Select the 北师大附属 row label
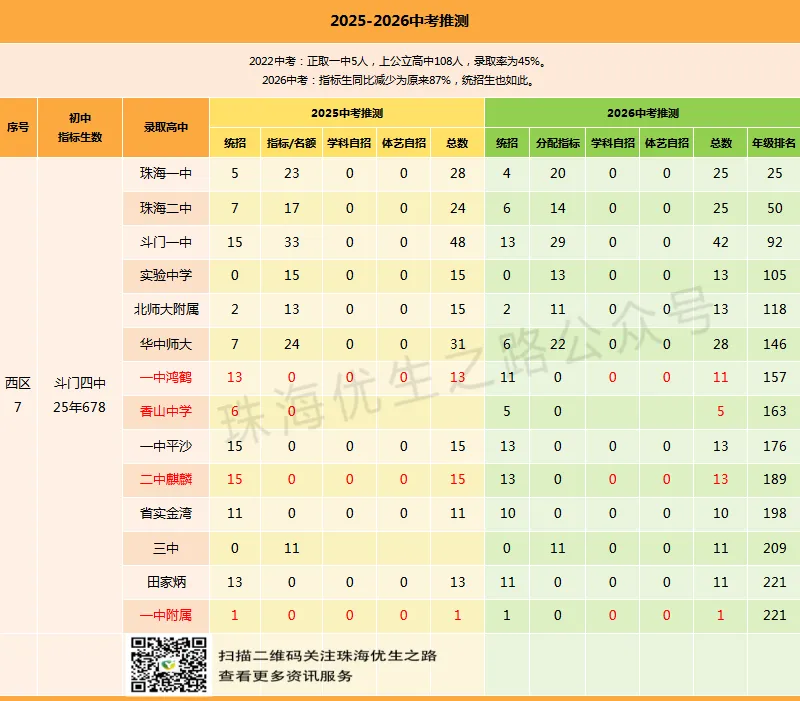Image resolution: width=800 pixels, height=701 pixels. coord(166,309)
